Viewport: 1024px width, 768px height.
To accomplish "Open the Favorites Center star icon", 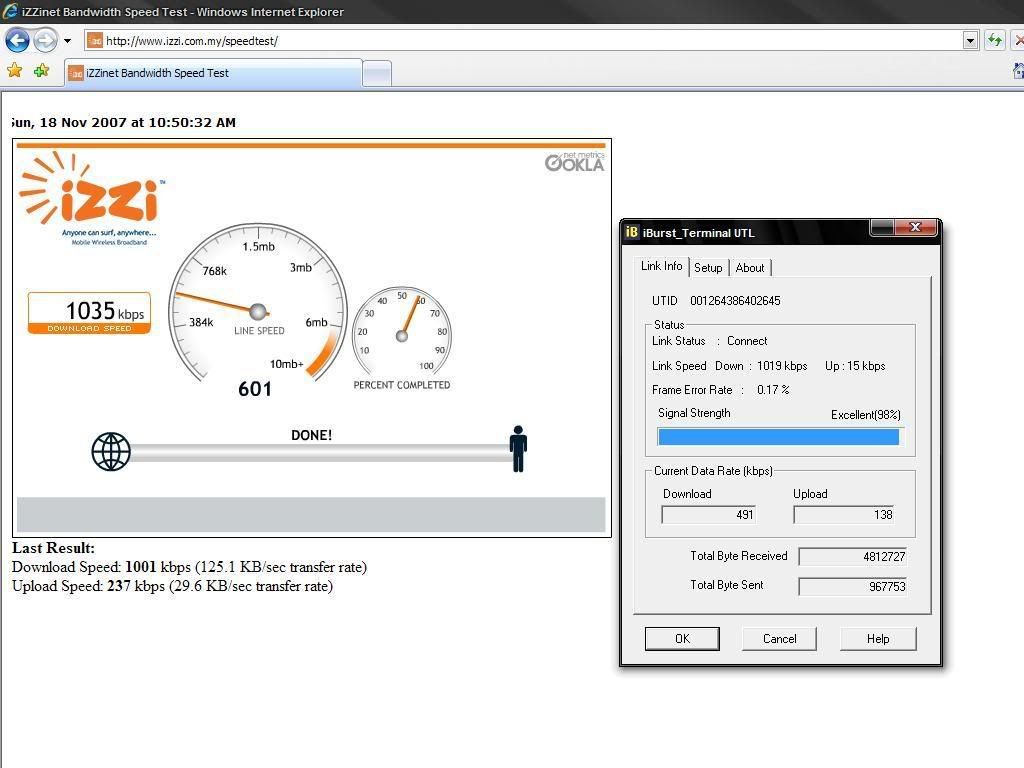I will coord(14,71).
